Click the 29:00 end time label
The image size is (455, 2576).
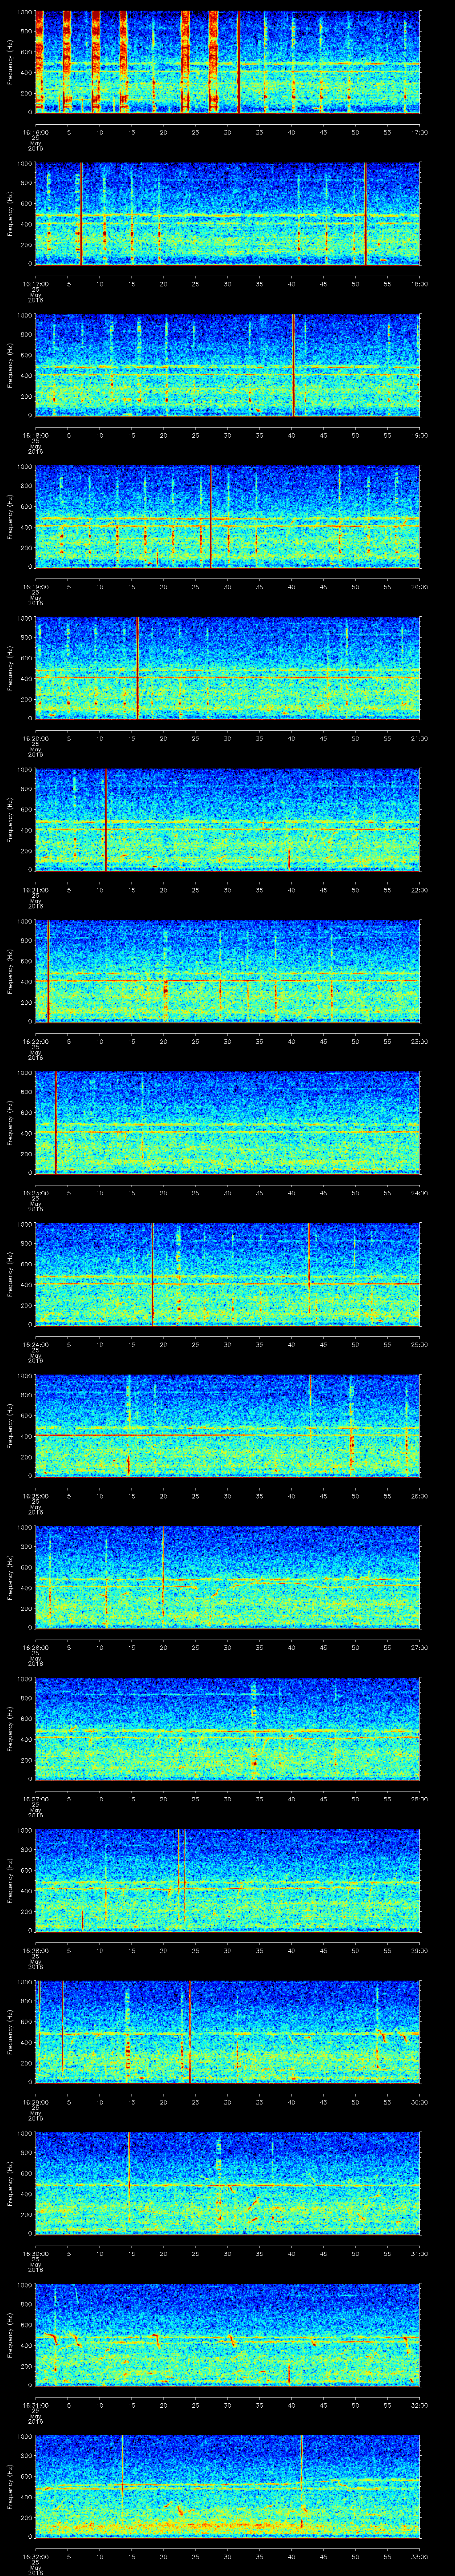[419, 1950]
